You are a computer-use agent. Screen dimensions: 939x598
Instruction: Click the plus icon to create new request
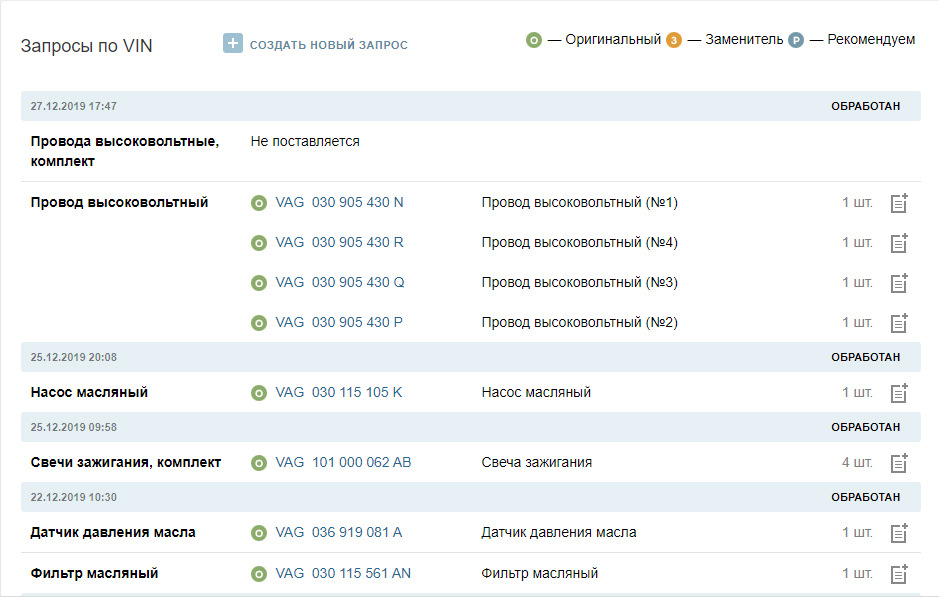click(233, 44)
